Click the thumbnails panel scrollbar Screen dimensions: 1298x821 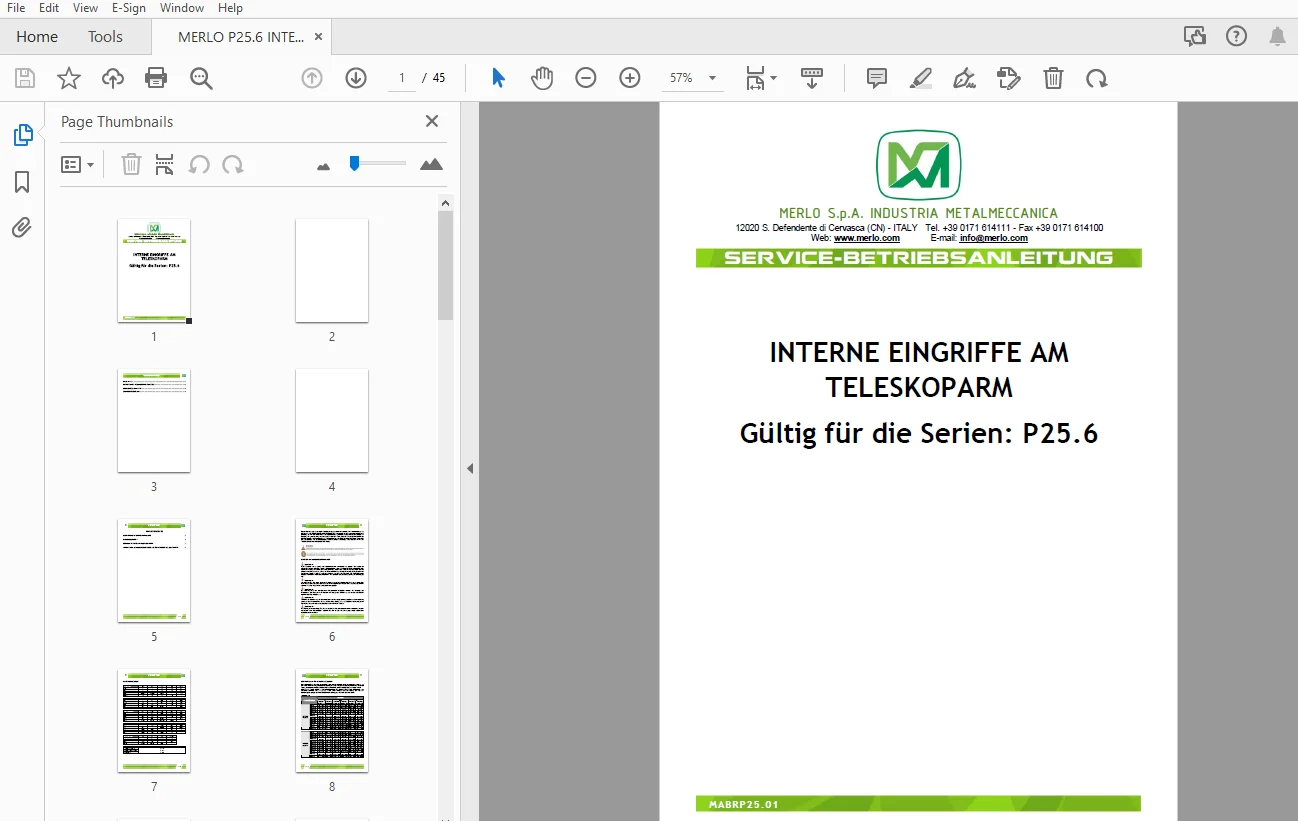[x=446, y=265]
